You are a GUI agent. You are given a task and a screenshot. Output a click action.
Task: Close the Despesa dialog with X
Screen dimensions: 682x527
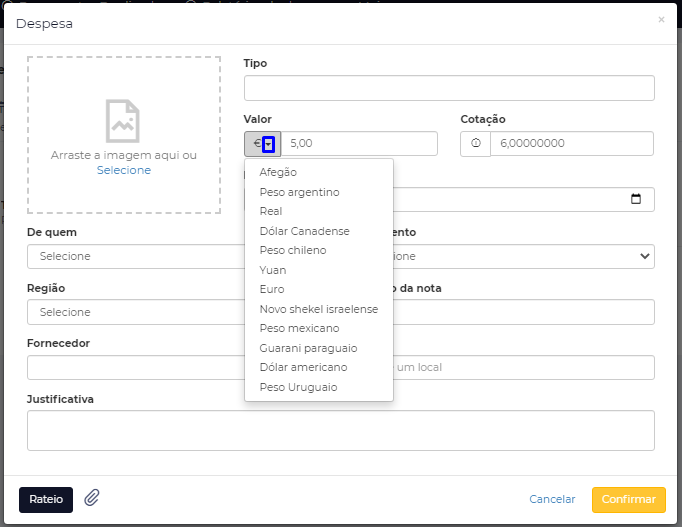pos(661,20)
